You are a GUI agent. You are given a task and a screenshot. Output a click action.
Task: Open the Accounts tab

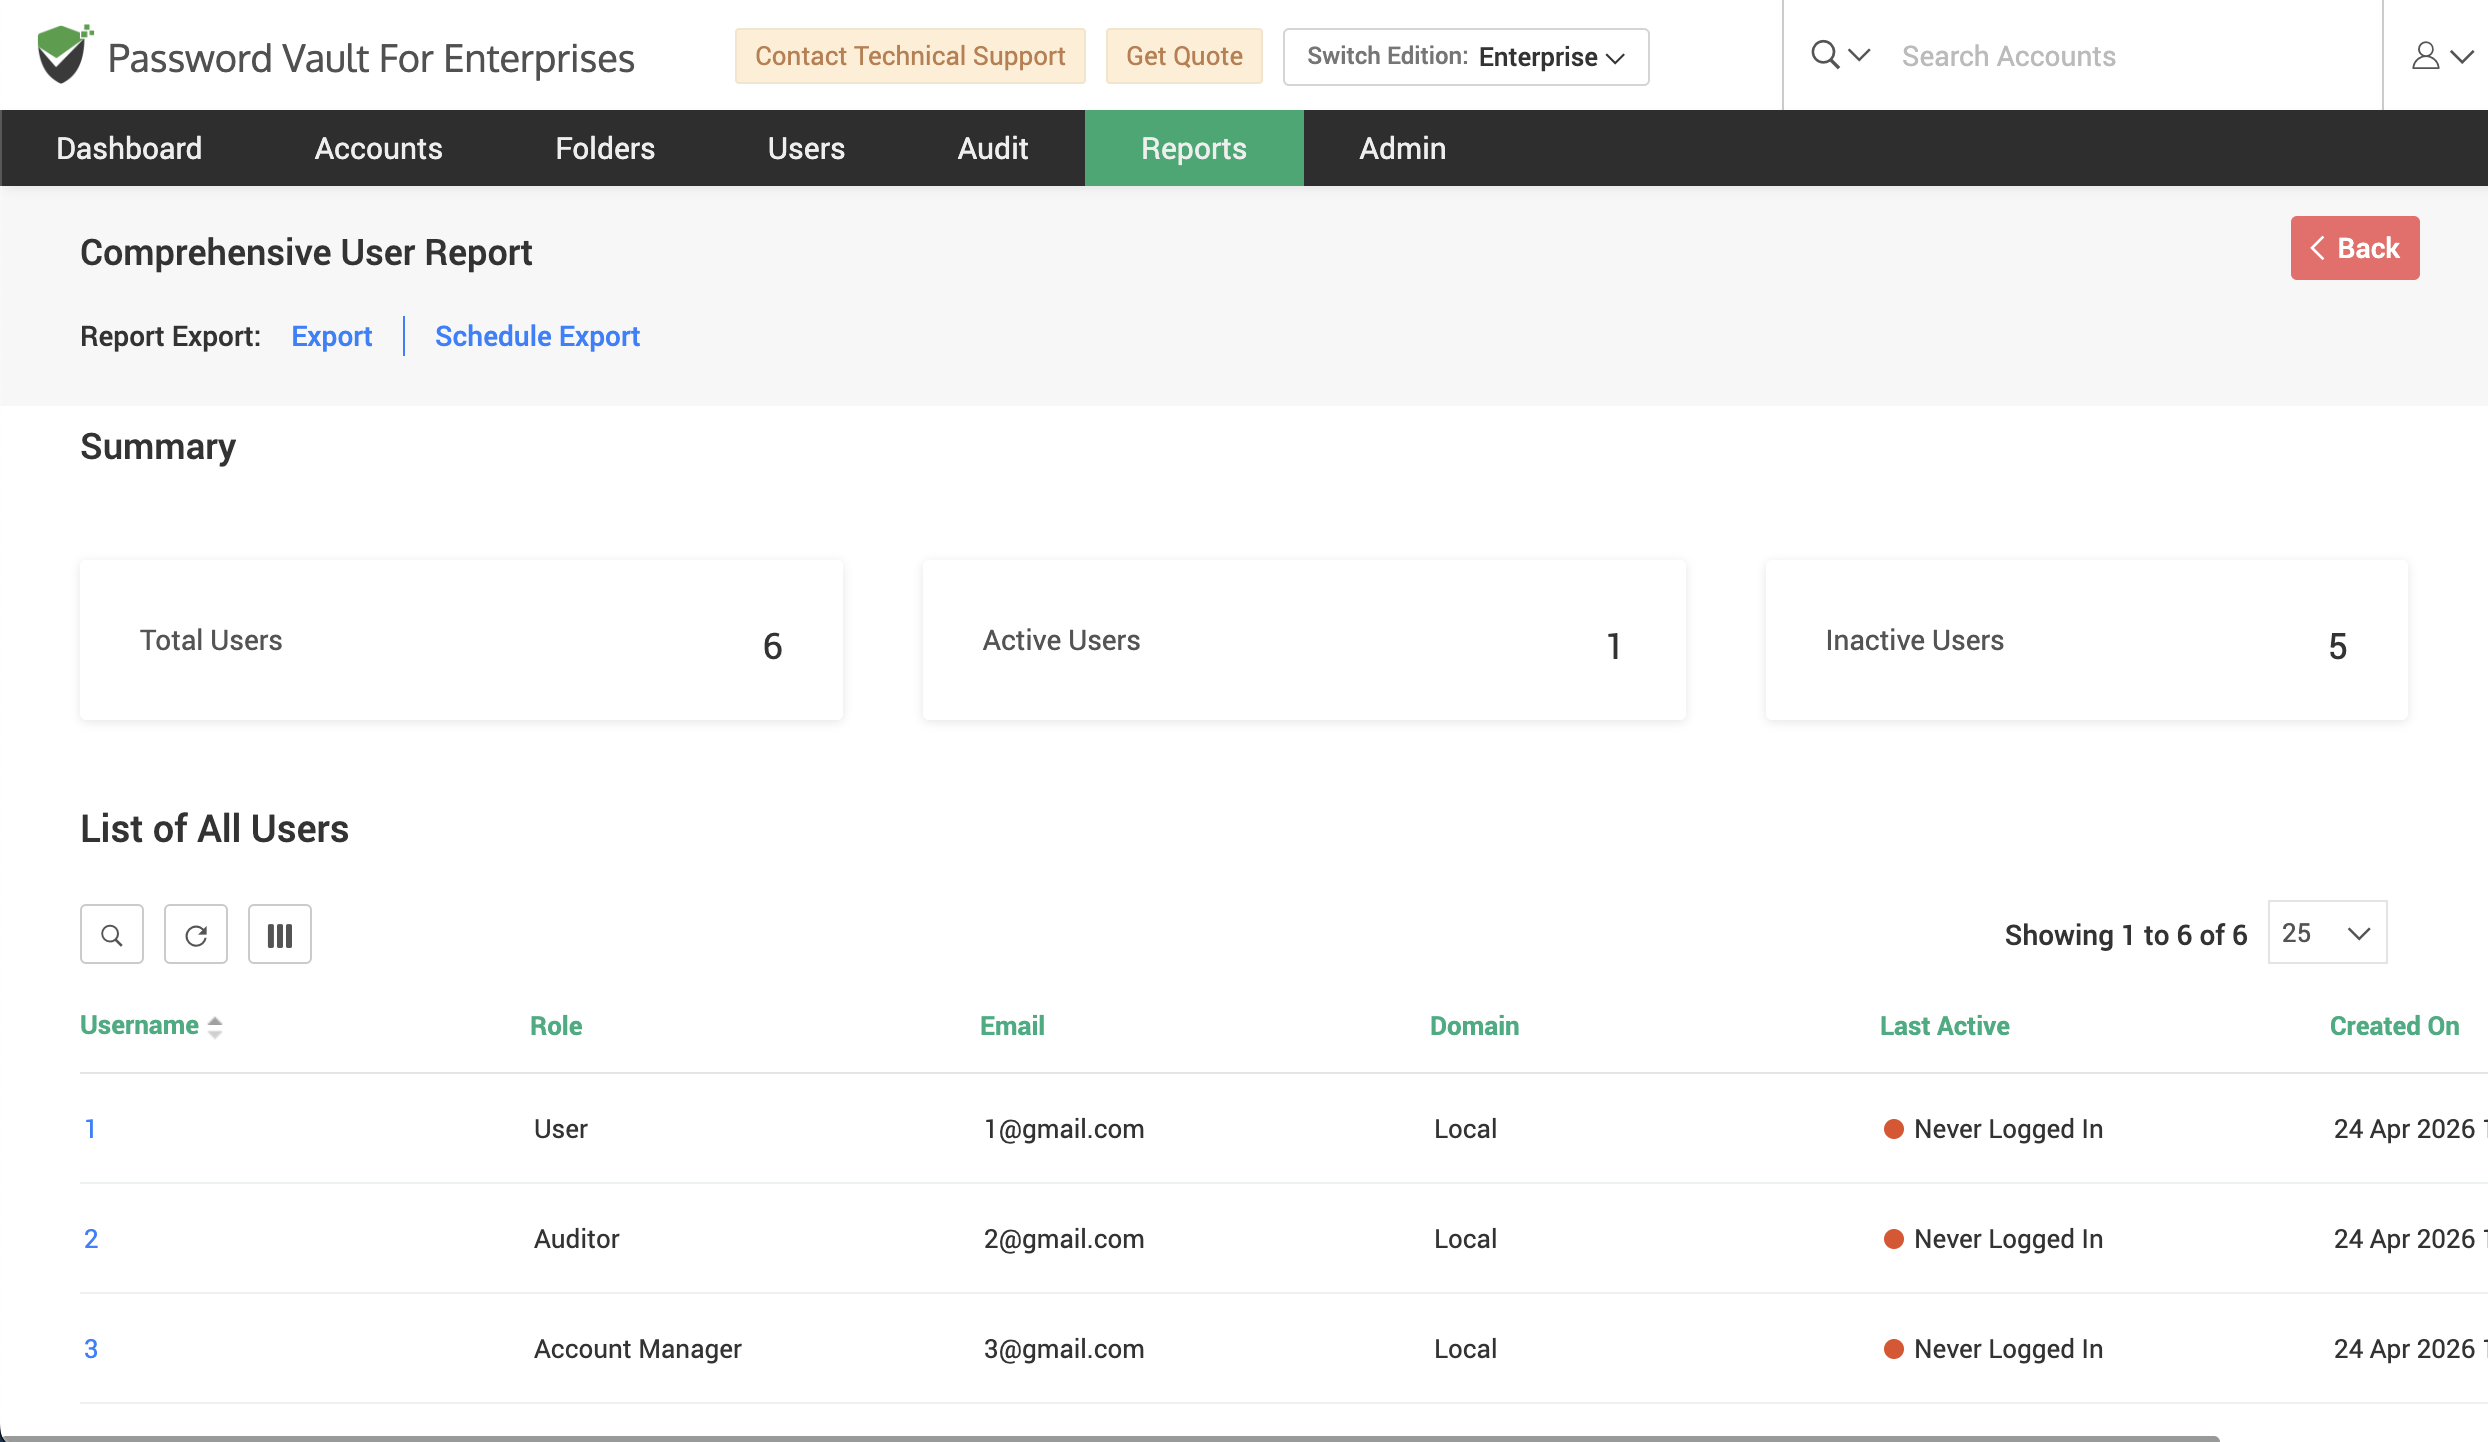[378, 148]
